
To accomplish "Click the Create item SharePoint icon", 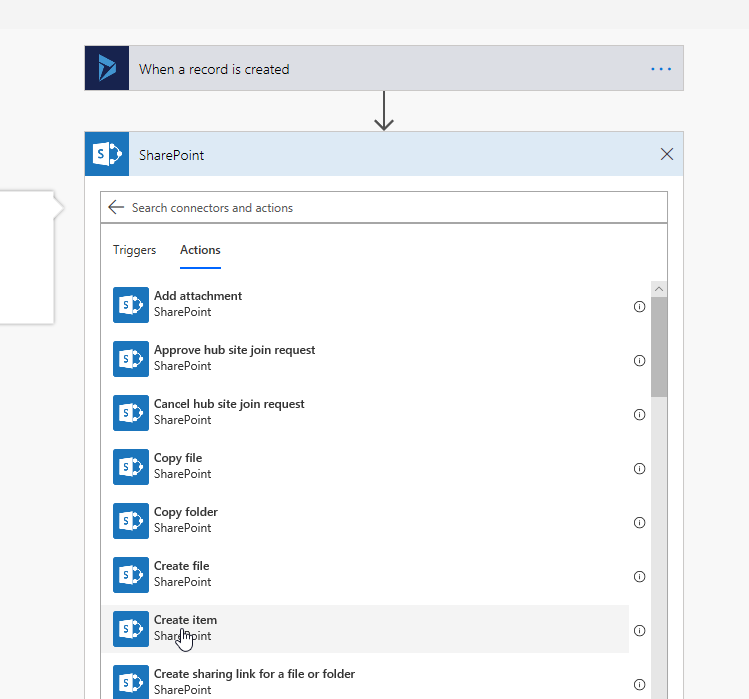I will (x=131, y=629).
